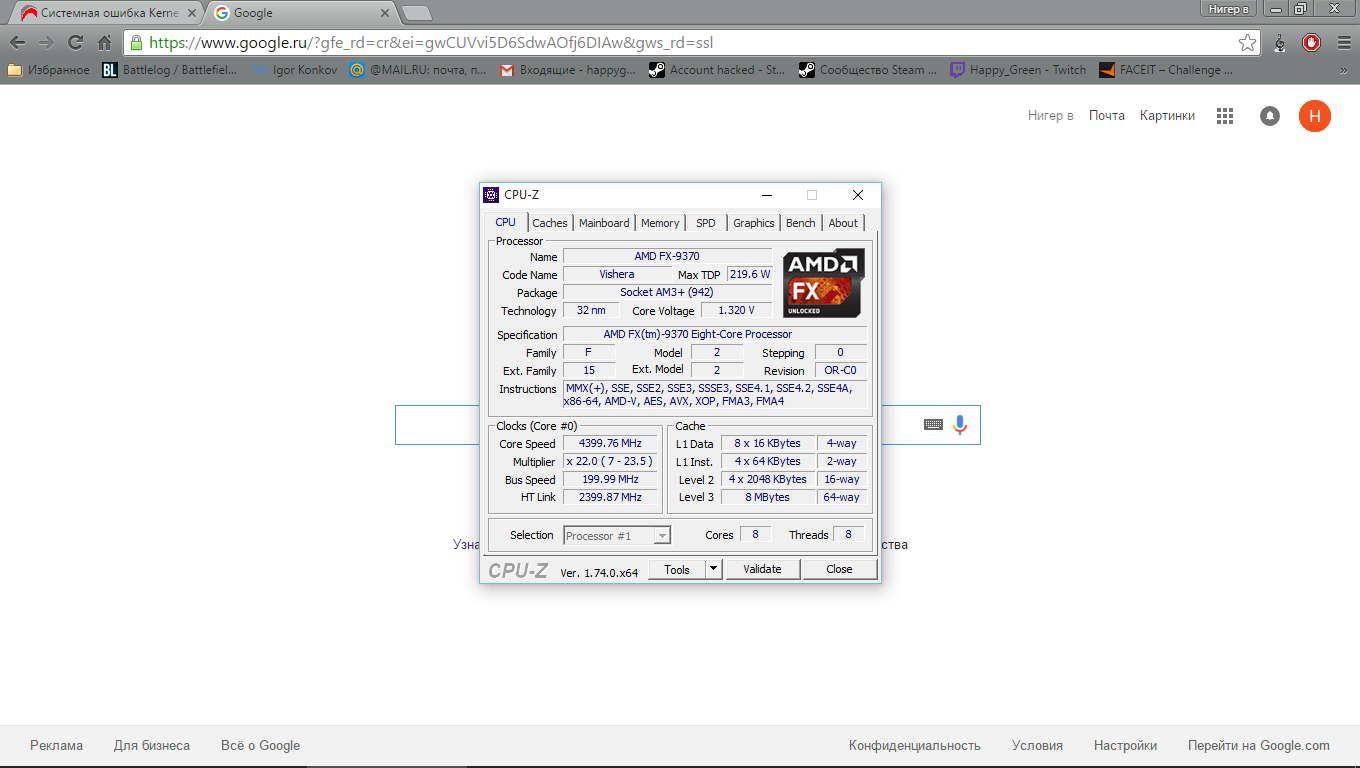The width and height of the screenshot is (1360, 768).
Task: Open the Избранное bookmarks folder
Action: (48, 70)
